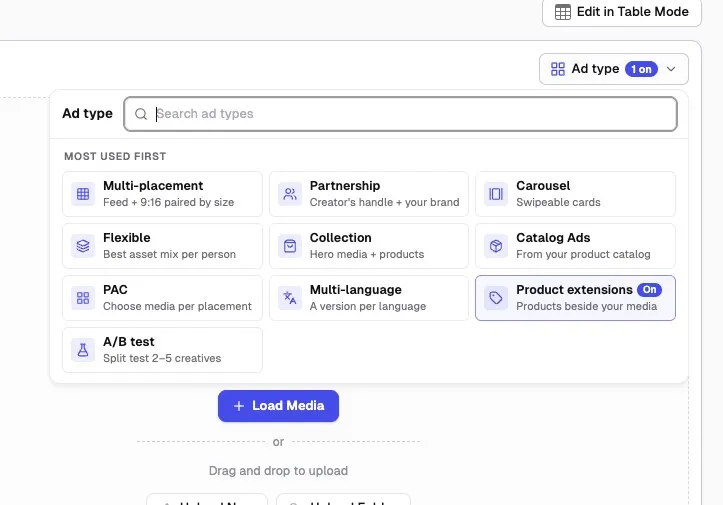Screen dimensions: 723x505
Task: Click 'Best asset mix per person' text
Action: (169, 255)
